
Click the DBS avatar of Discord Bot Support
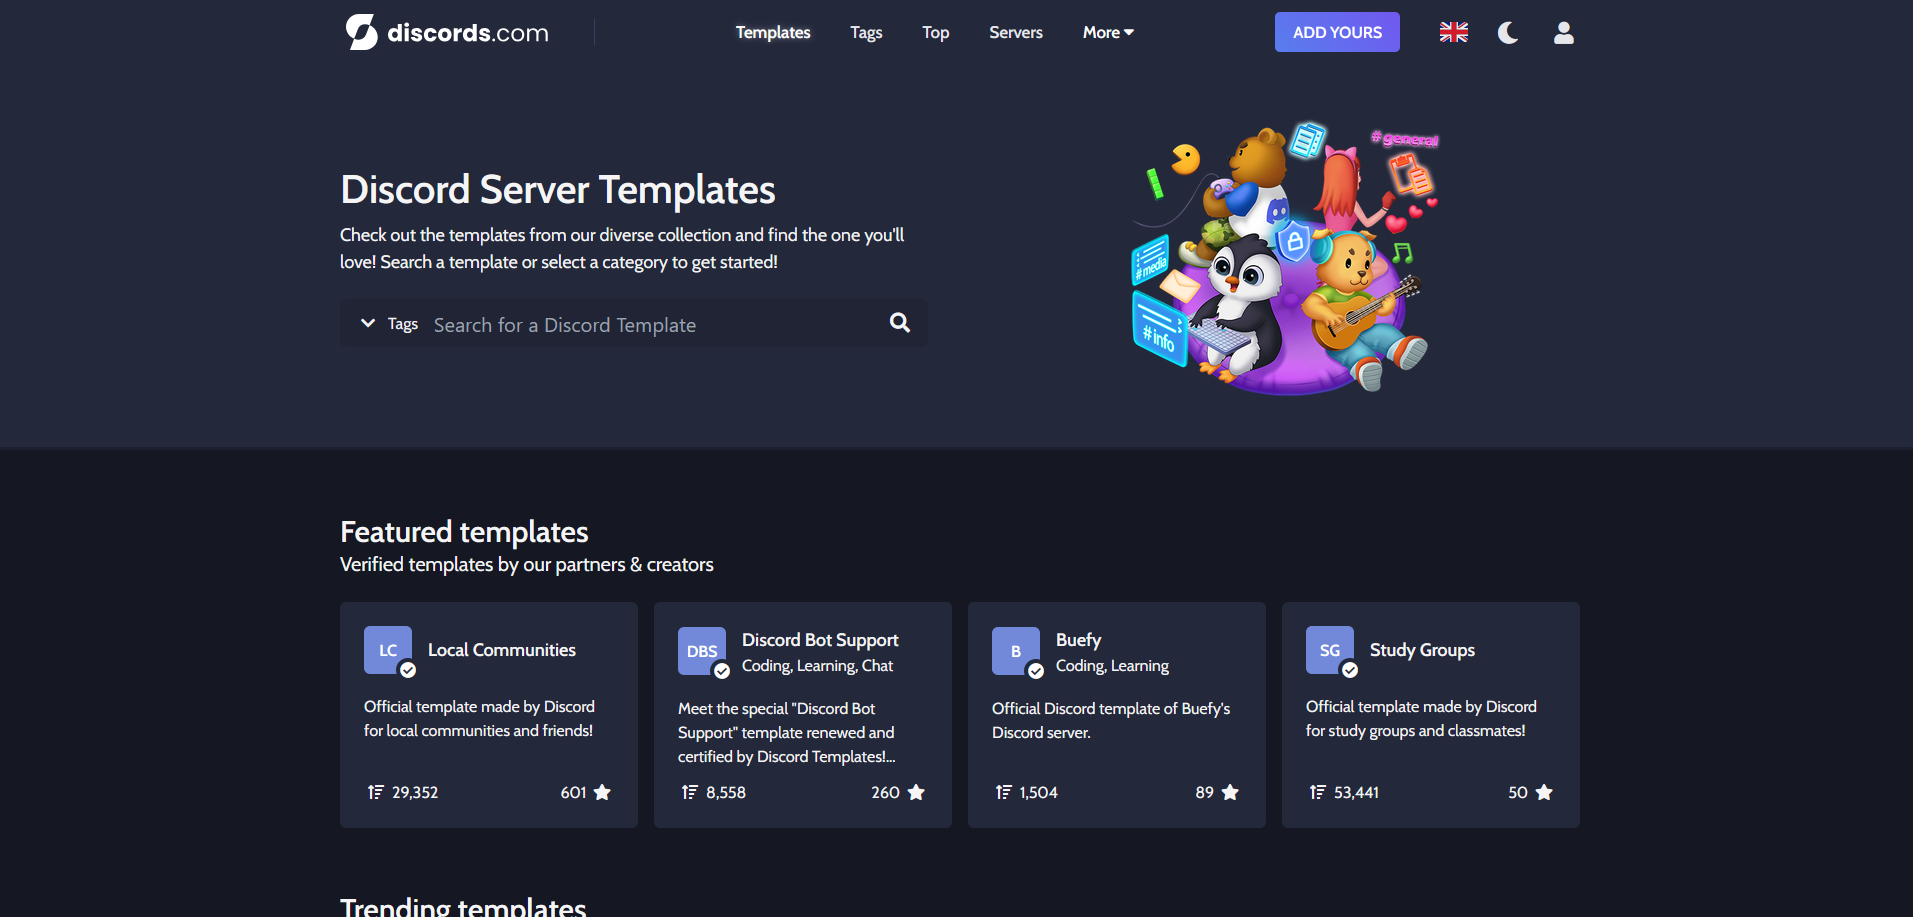click(702, 651)
